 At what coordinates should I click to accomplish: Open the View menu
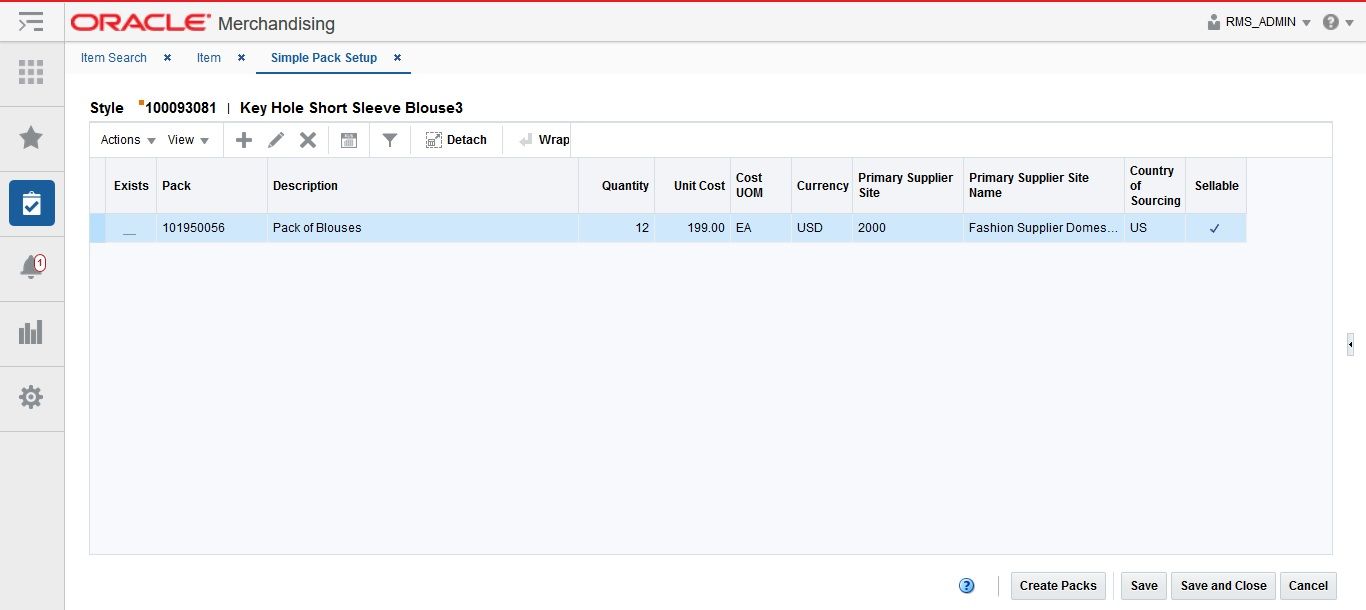pos(182,140)
